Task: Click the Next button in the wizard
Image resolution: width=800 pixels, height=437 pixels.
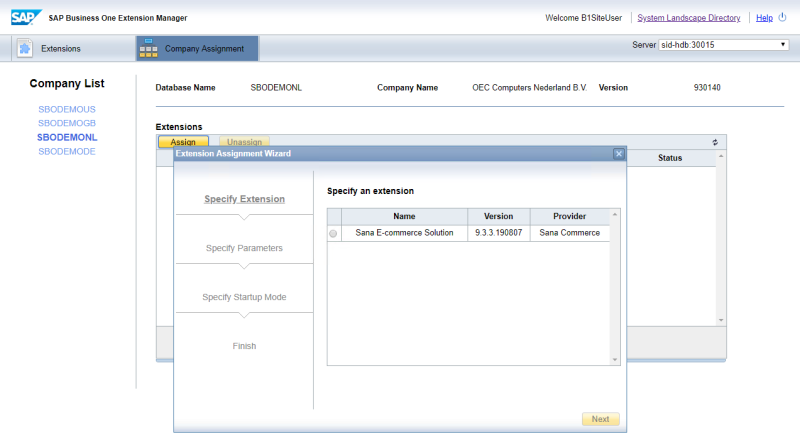Action: pos(601,419)
